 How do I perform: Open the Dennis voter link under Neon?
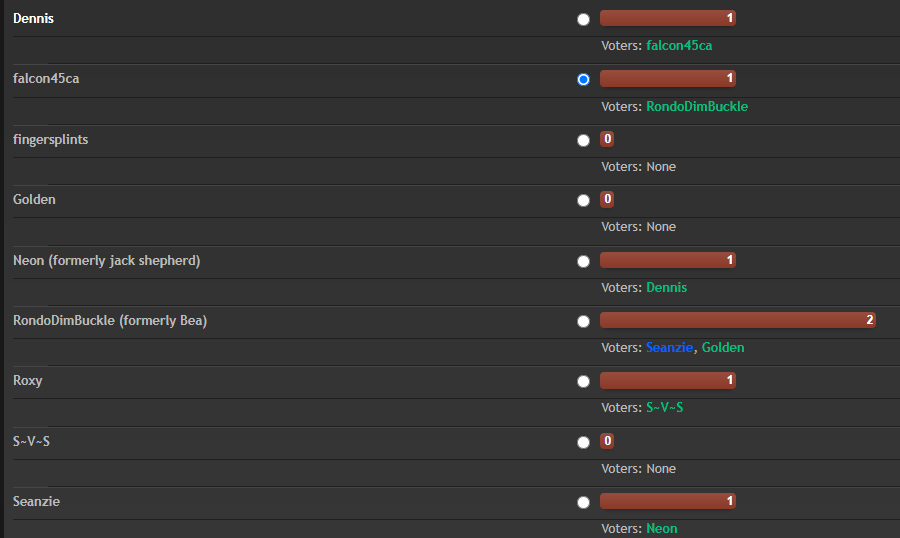coord(666,287)
